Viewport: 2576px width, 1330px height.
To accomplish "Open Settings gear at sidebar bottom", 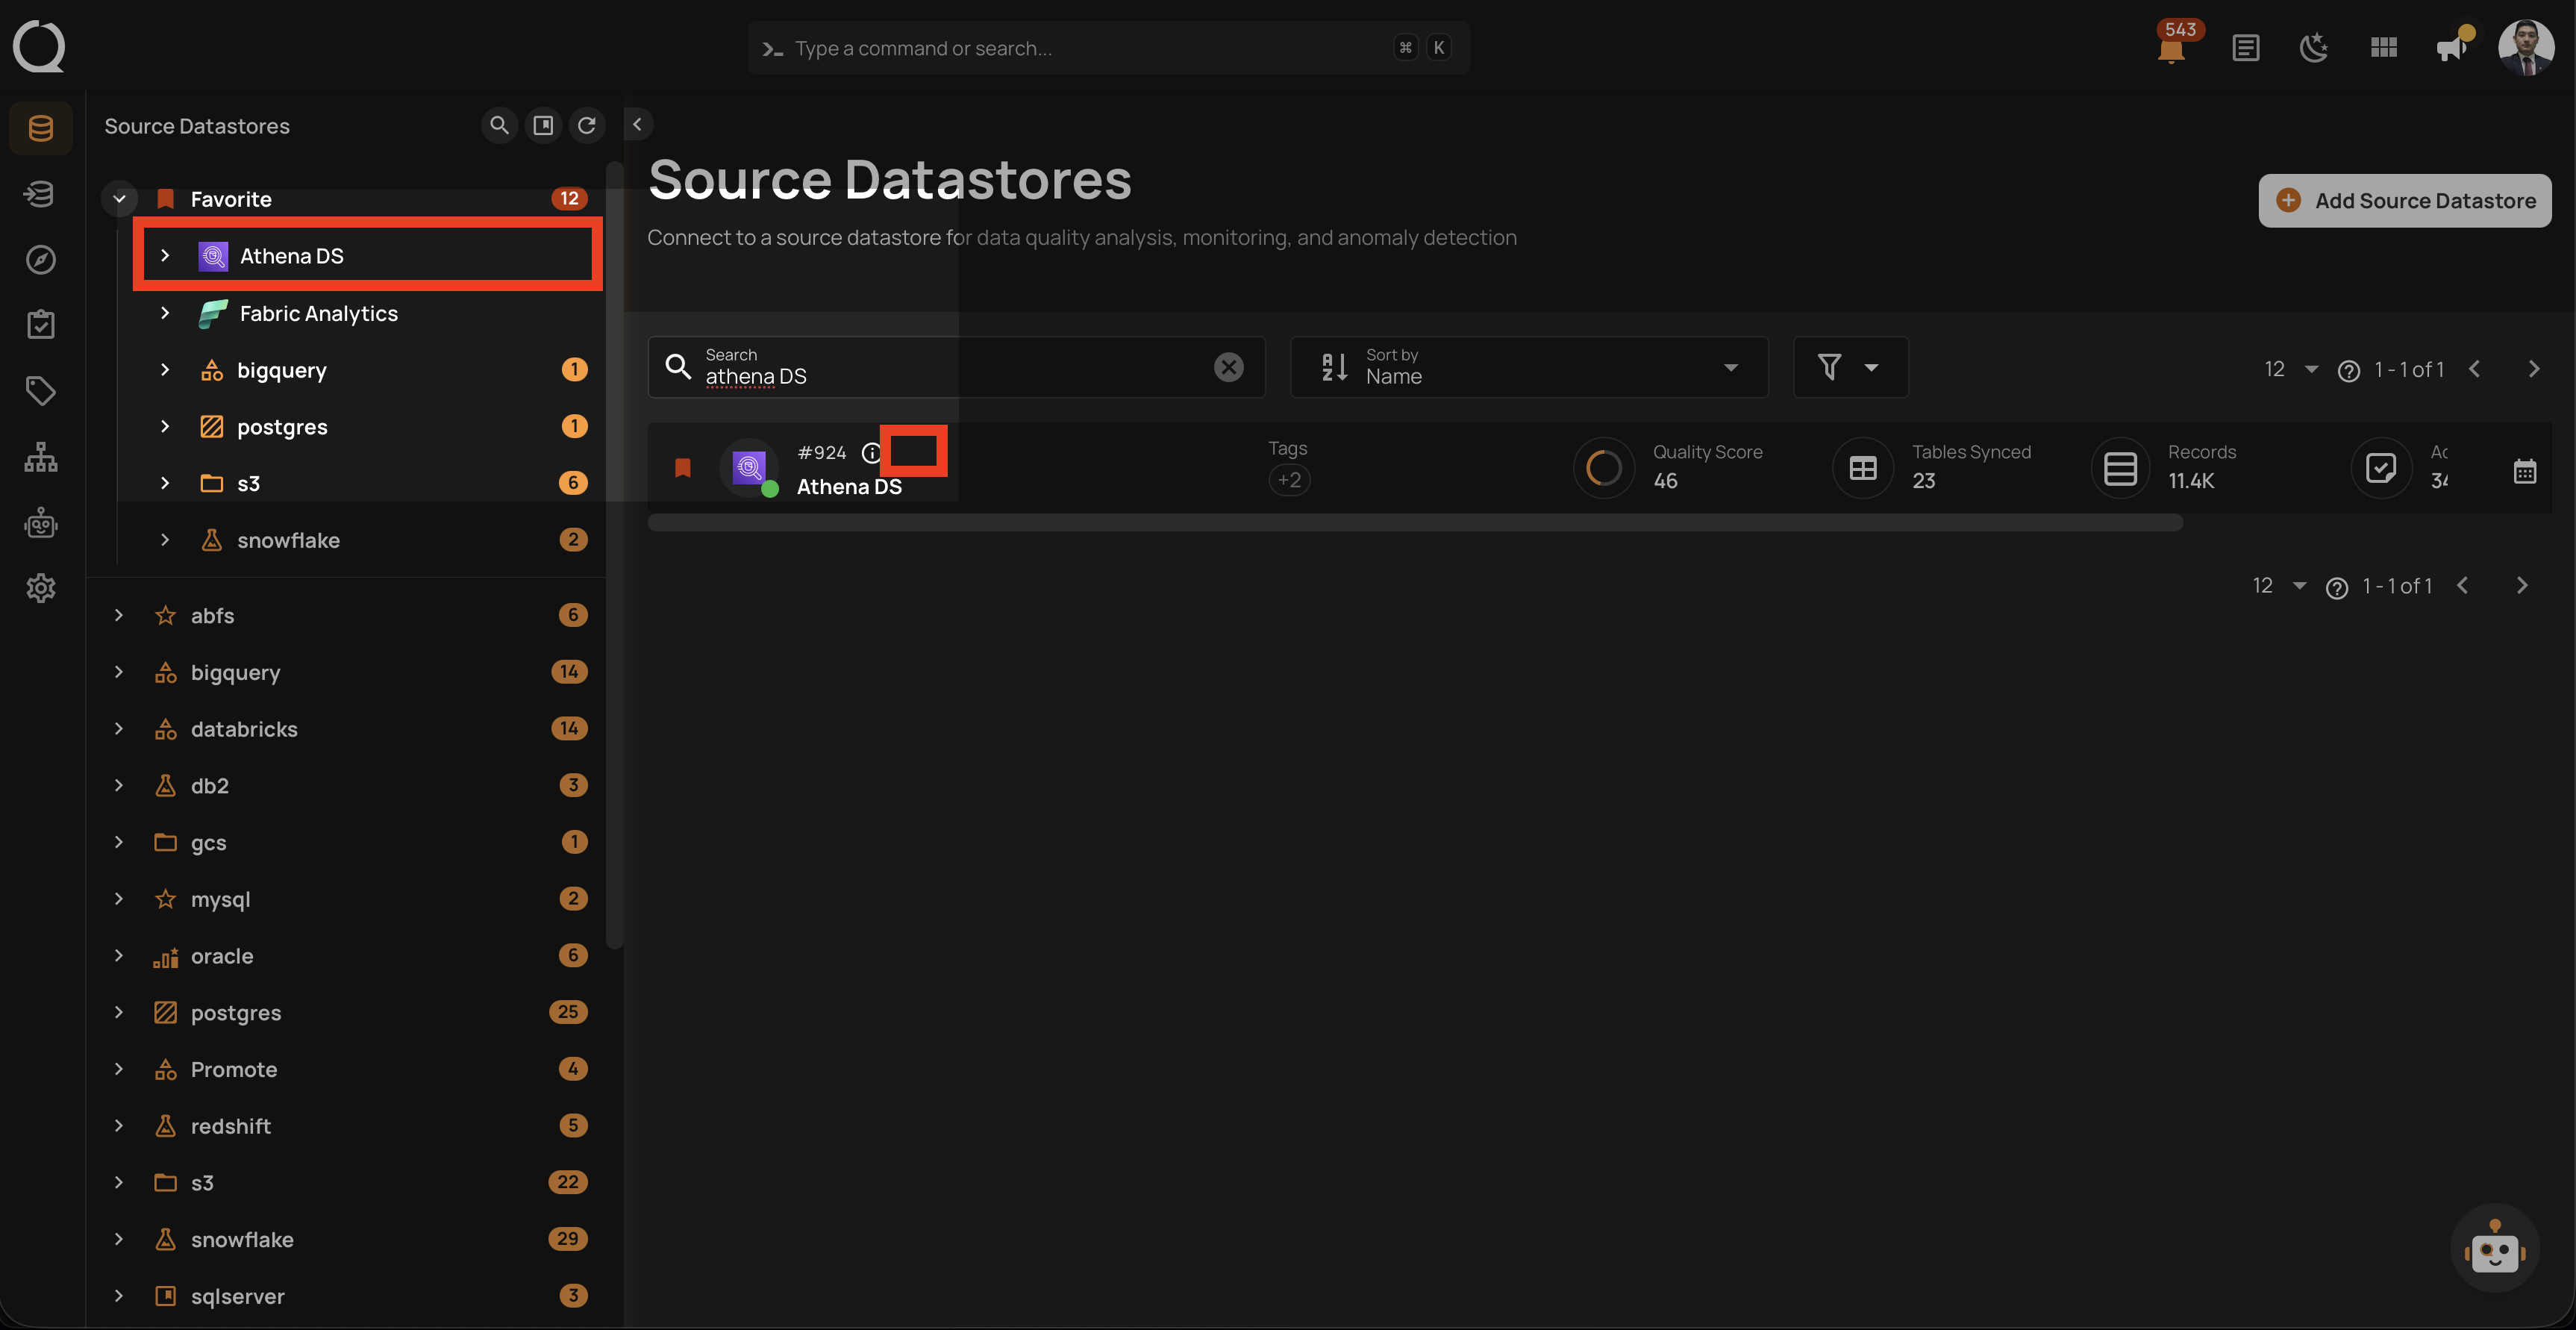I will coord(40,588).
